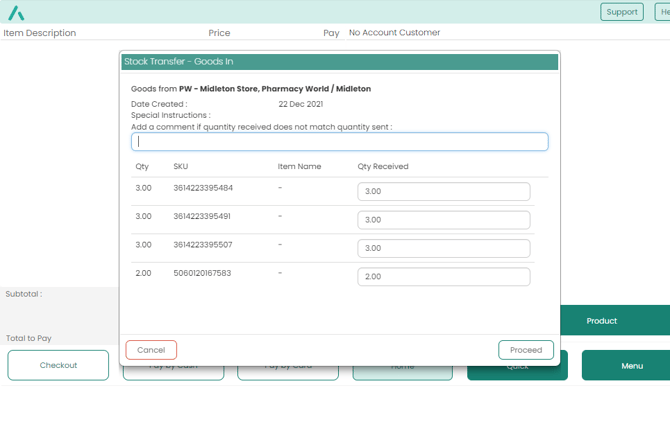Click the Checkout button
This screenshot has width=670, height=431.
pos(58,366)
